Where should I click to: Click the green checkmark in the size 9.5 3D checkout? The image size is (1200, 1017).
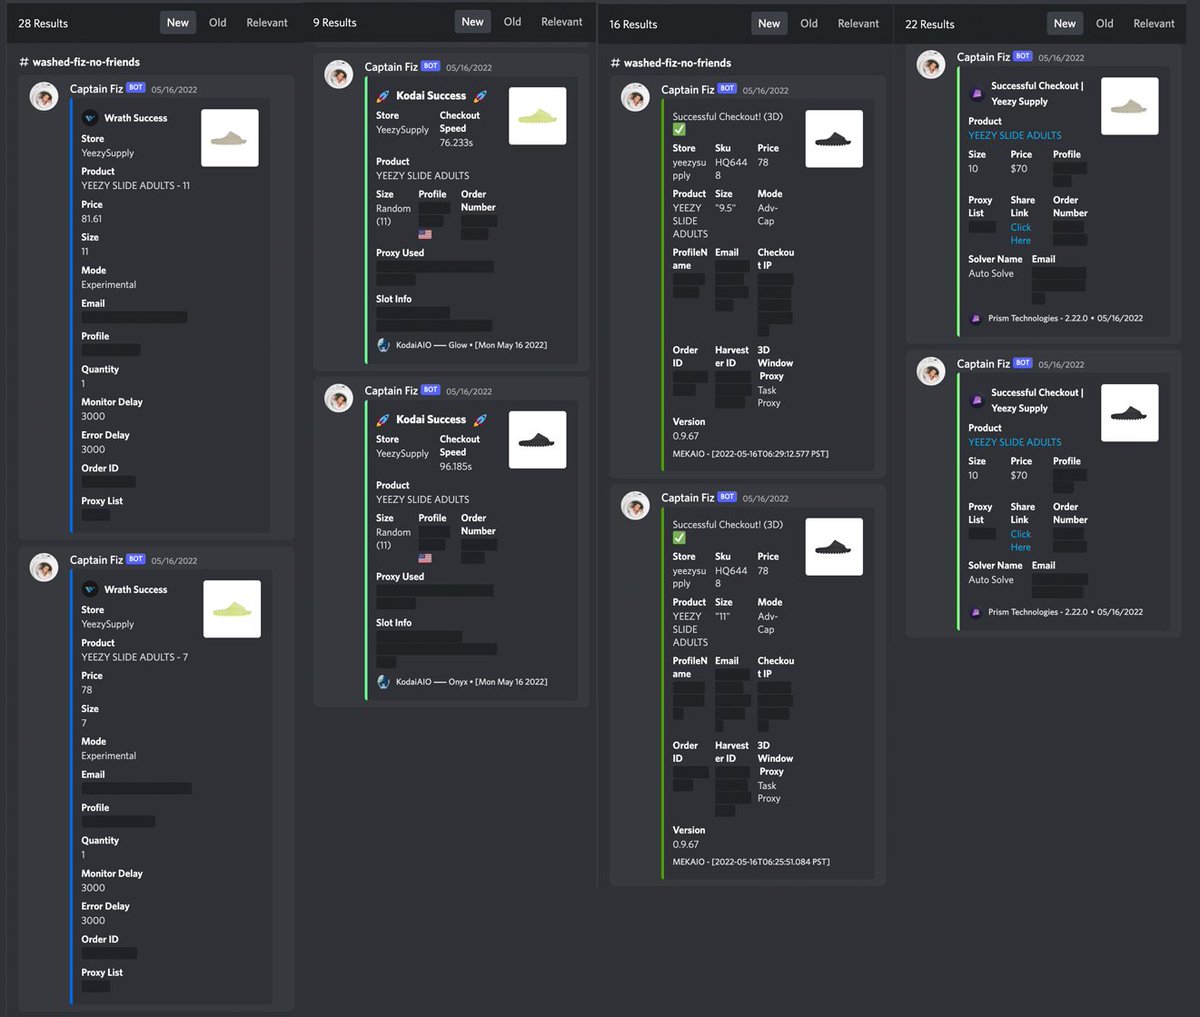[679, 129]
